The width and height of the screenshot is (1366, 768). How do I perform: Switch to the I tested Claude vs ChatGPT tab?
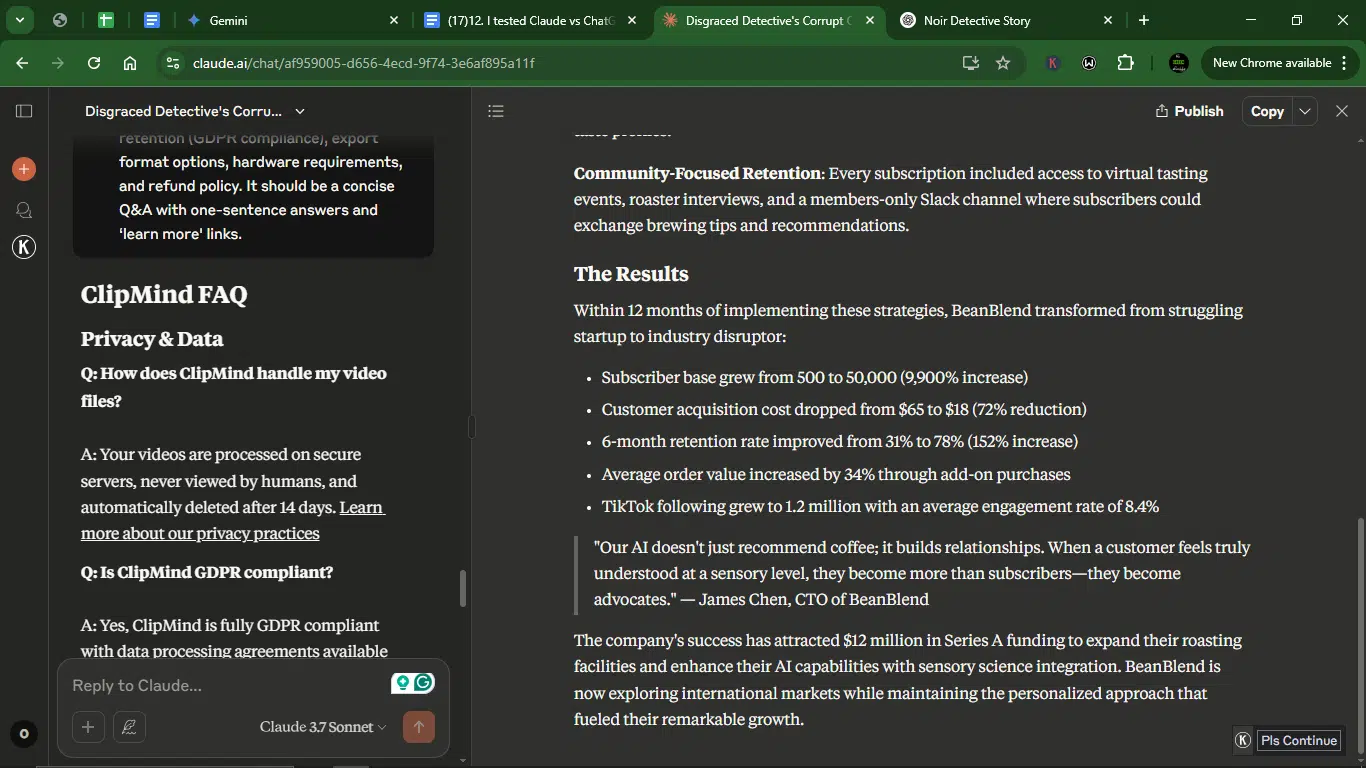[532, 20]
